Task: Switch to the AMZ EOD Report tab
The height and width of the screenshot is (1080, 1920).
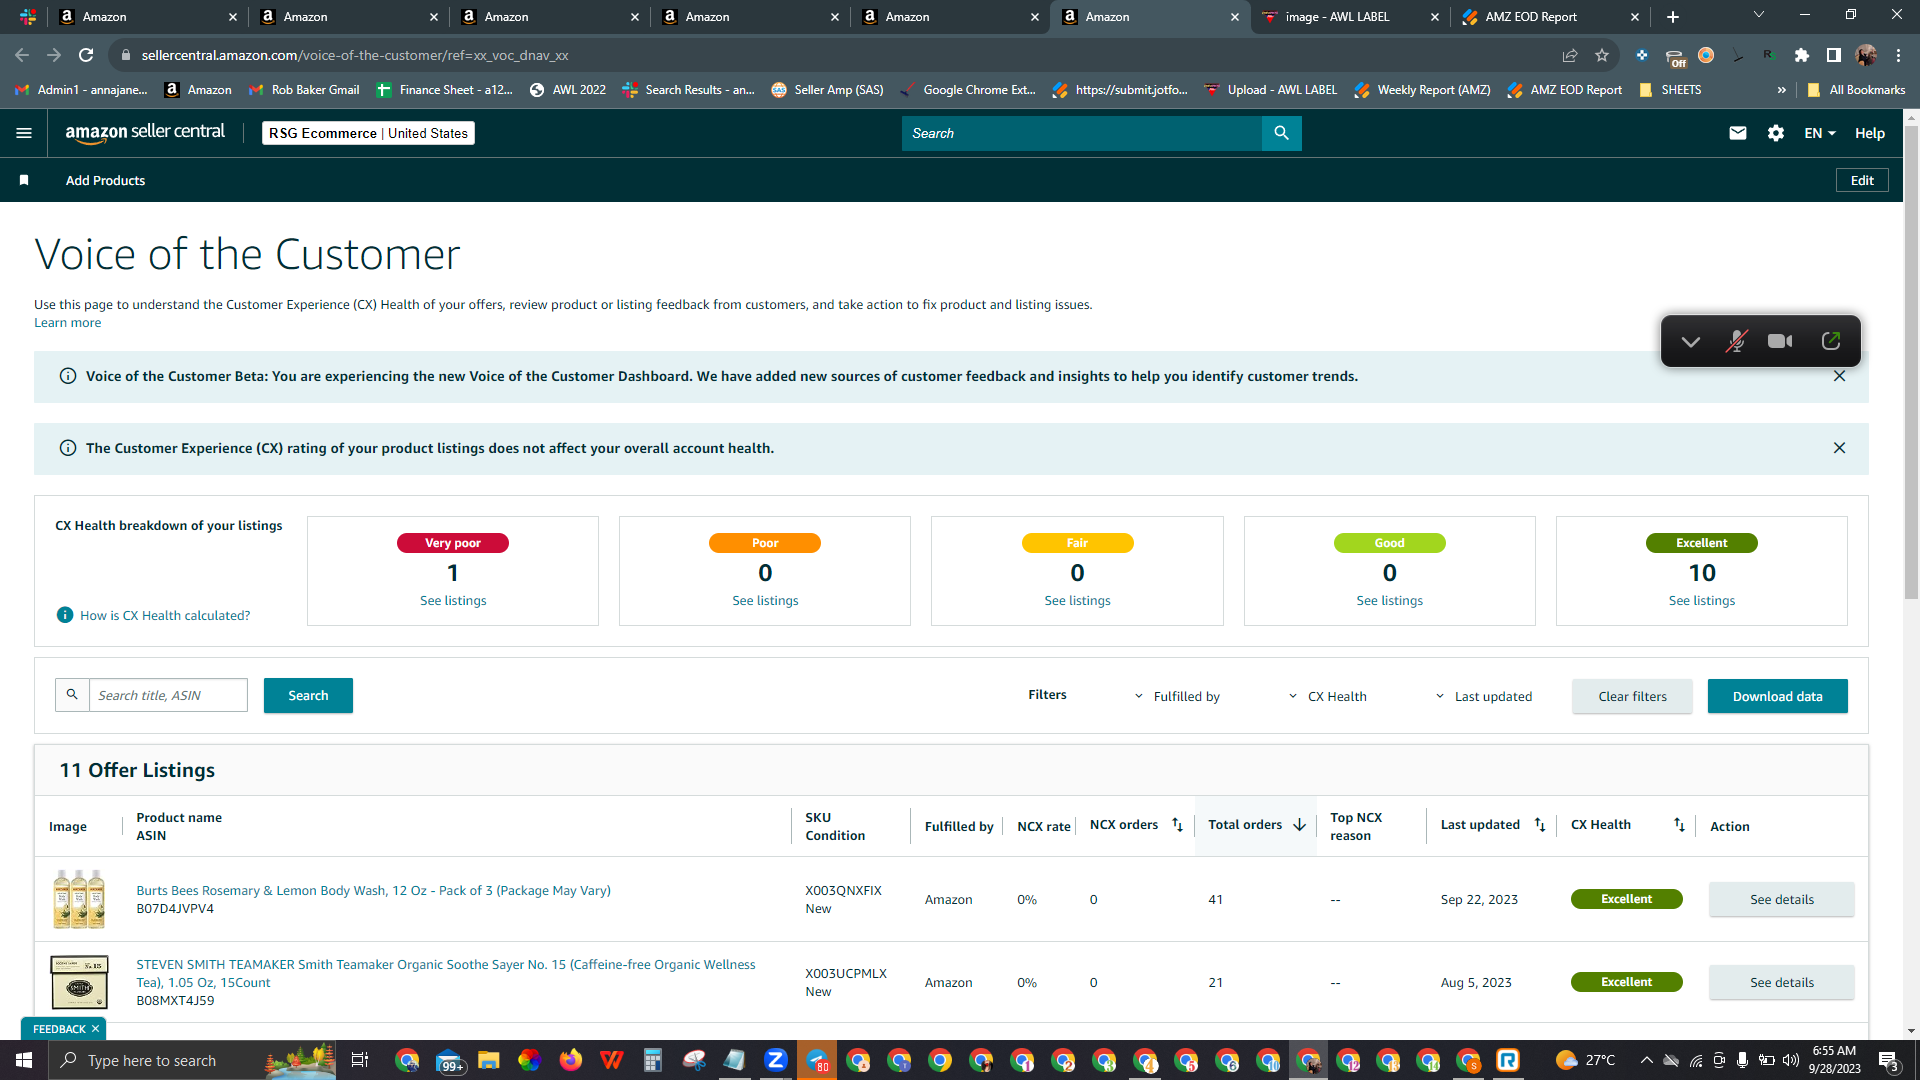Action: click(x=1550, y=17)
